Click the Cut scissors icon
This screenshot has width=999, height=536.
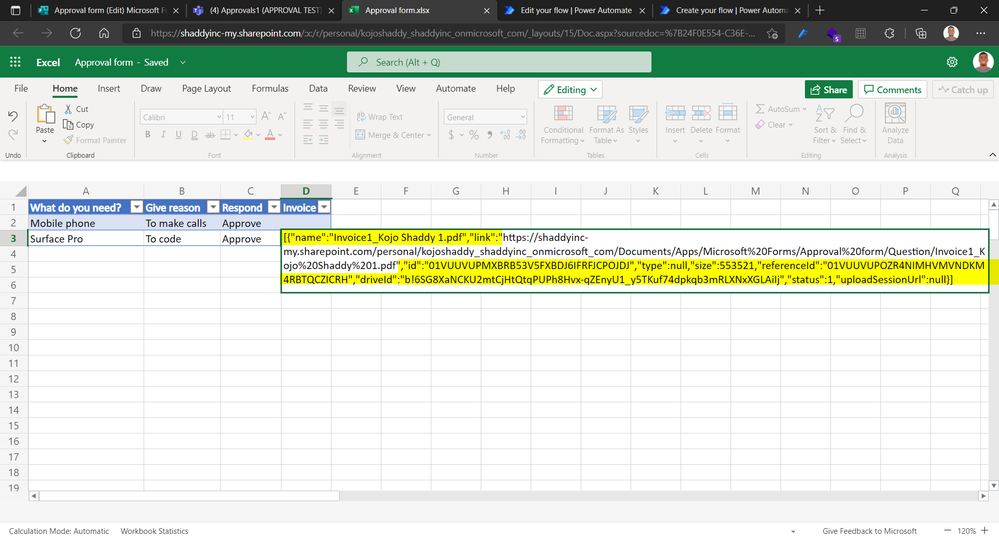click(67, 109)
